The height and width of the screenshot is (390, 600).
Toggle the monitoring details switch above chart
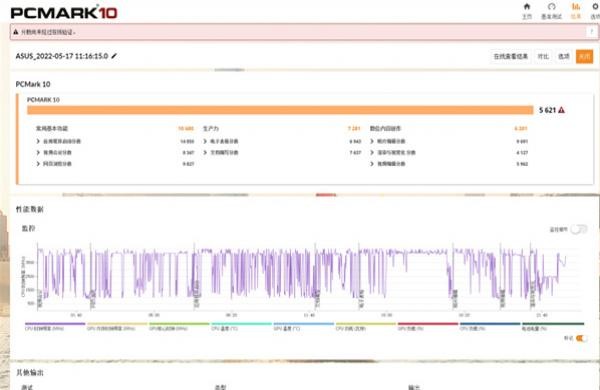pos(578,229)
